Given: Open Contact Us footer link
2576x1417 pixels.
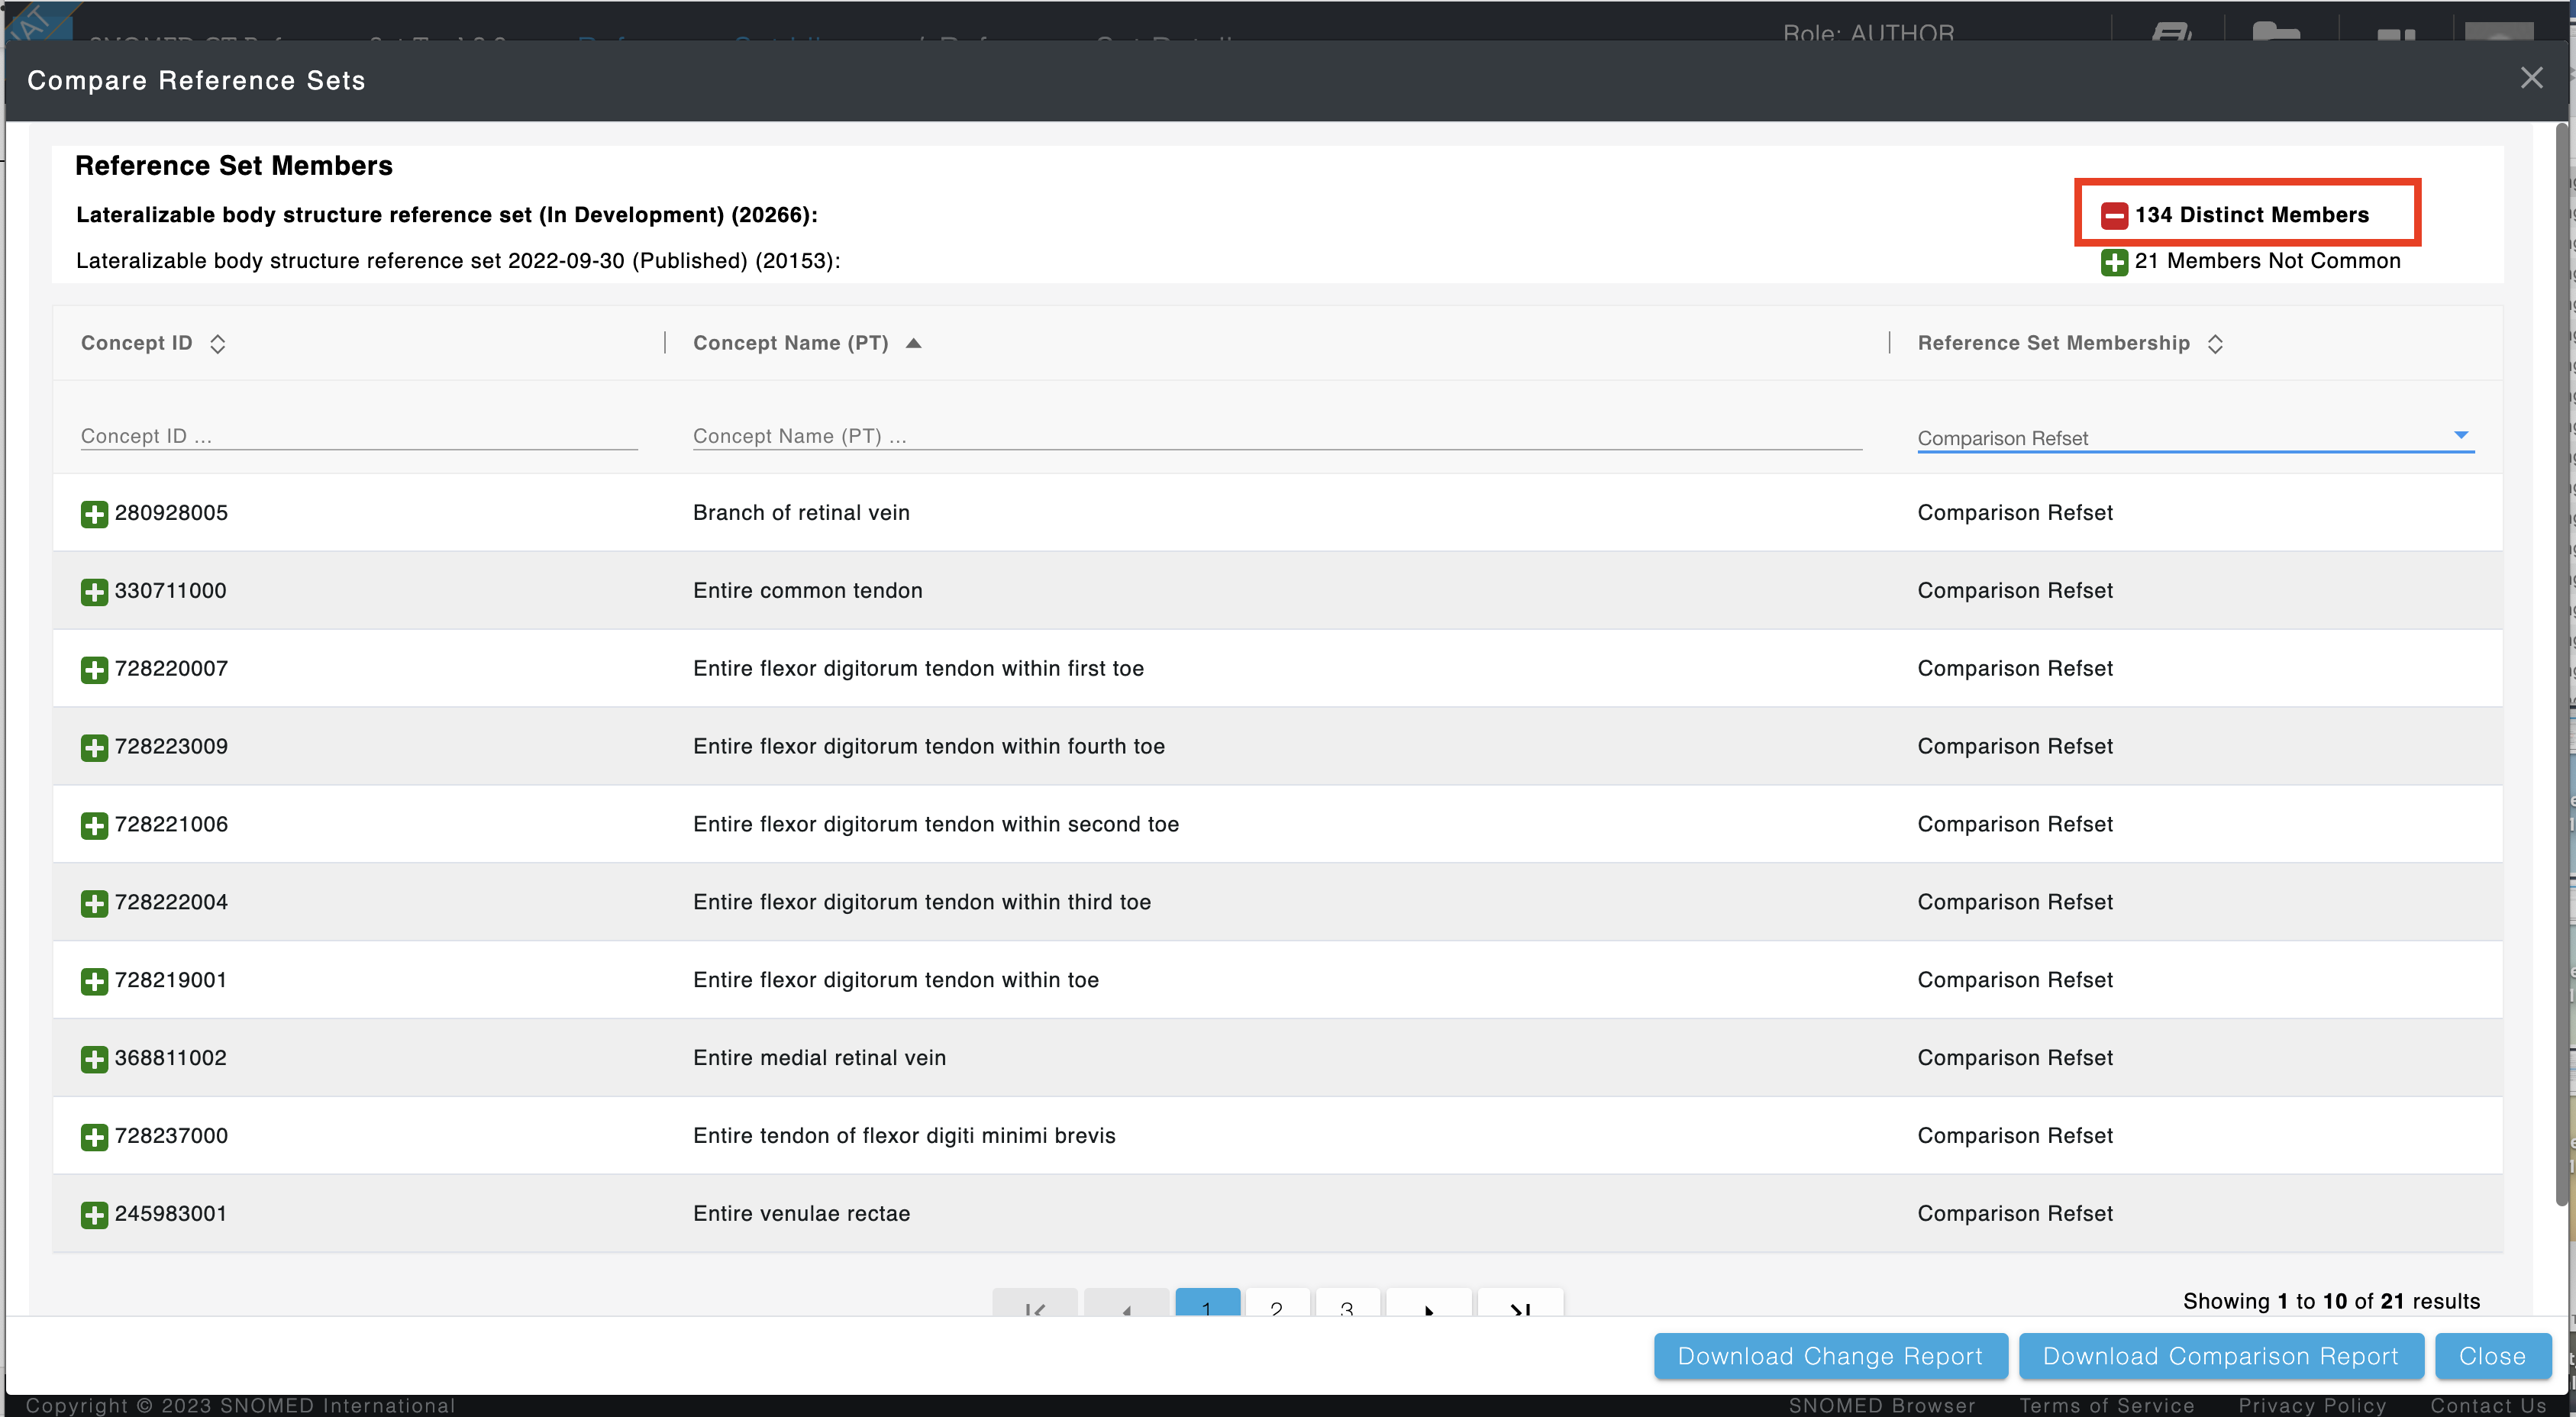Looking at the screenshot, I should pyautogui.click(x=2488, y=1406).
